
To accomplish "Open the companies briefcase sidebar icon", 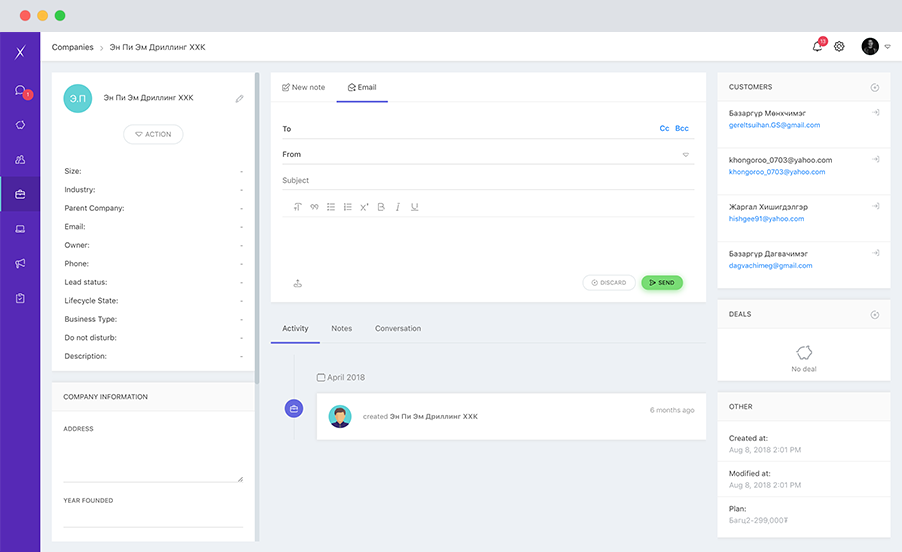I will (20, 194).
